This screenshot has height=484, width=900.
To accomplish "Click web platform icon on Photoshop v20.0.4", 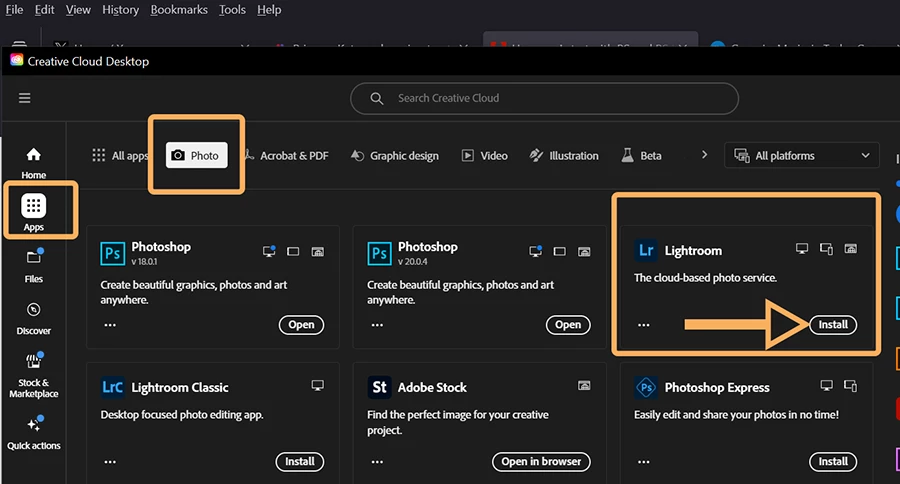I will pyautogui.click(x=584, y=251).
